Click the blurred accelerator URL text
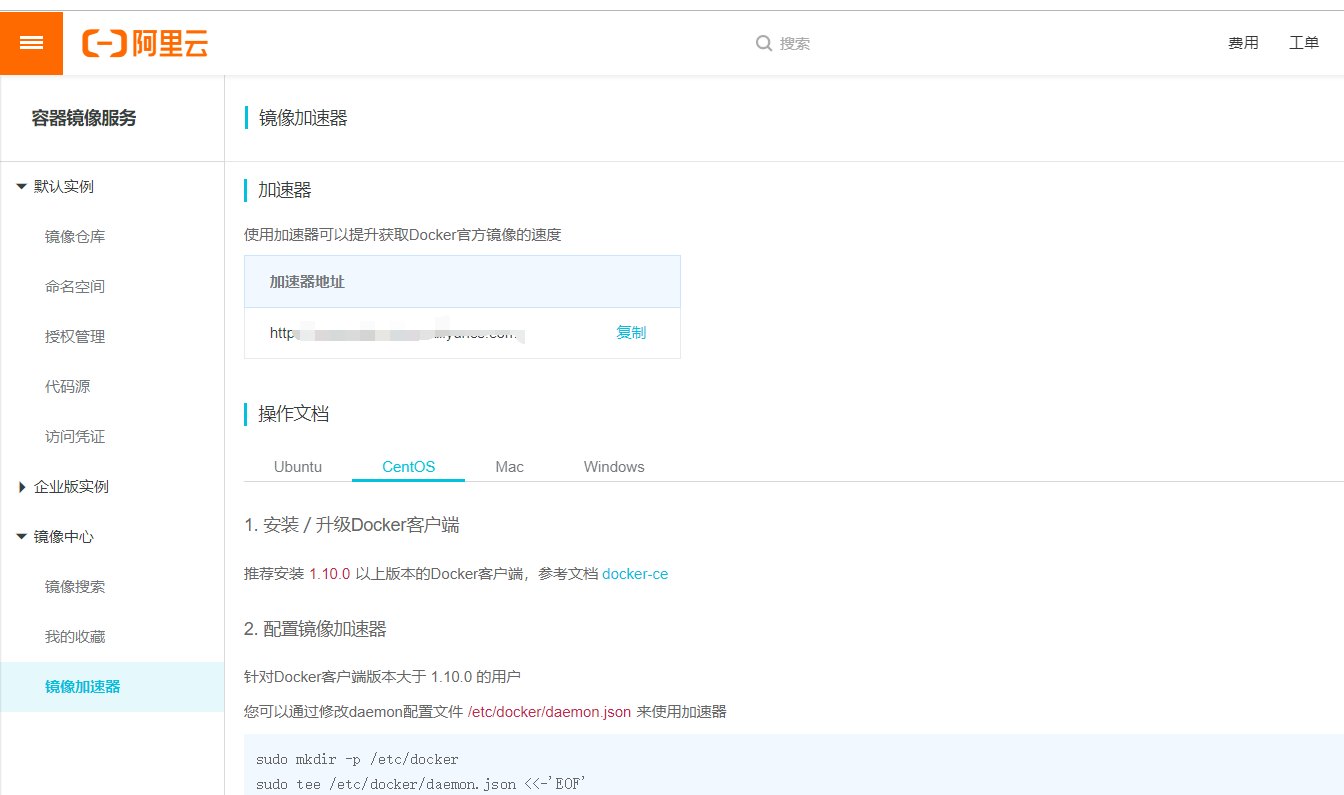 coord(397,333)
